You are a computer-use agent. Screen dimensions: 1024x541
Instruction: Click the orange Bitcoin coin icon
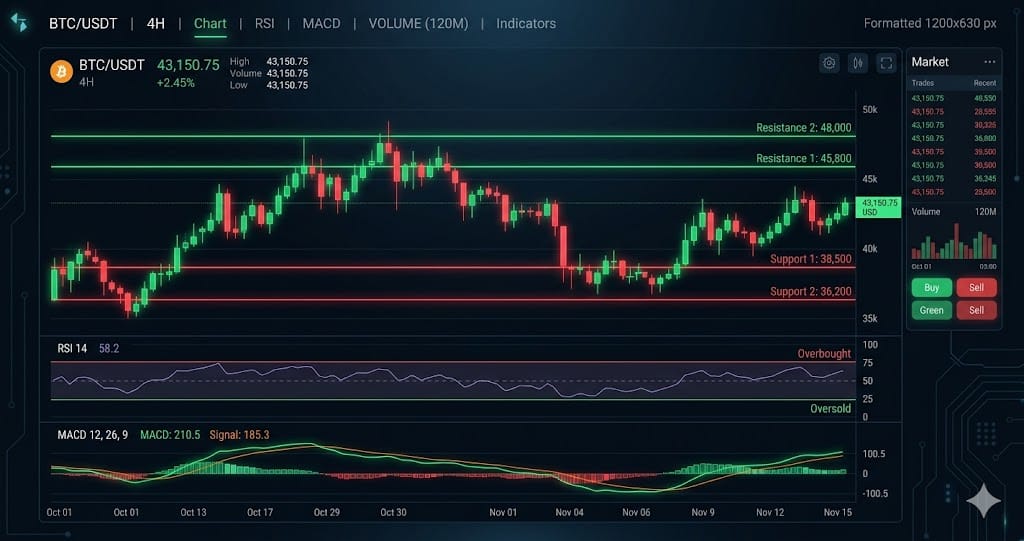pos(61,72)
